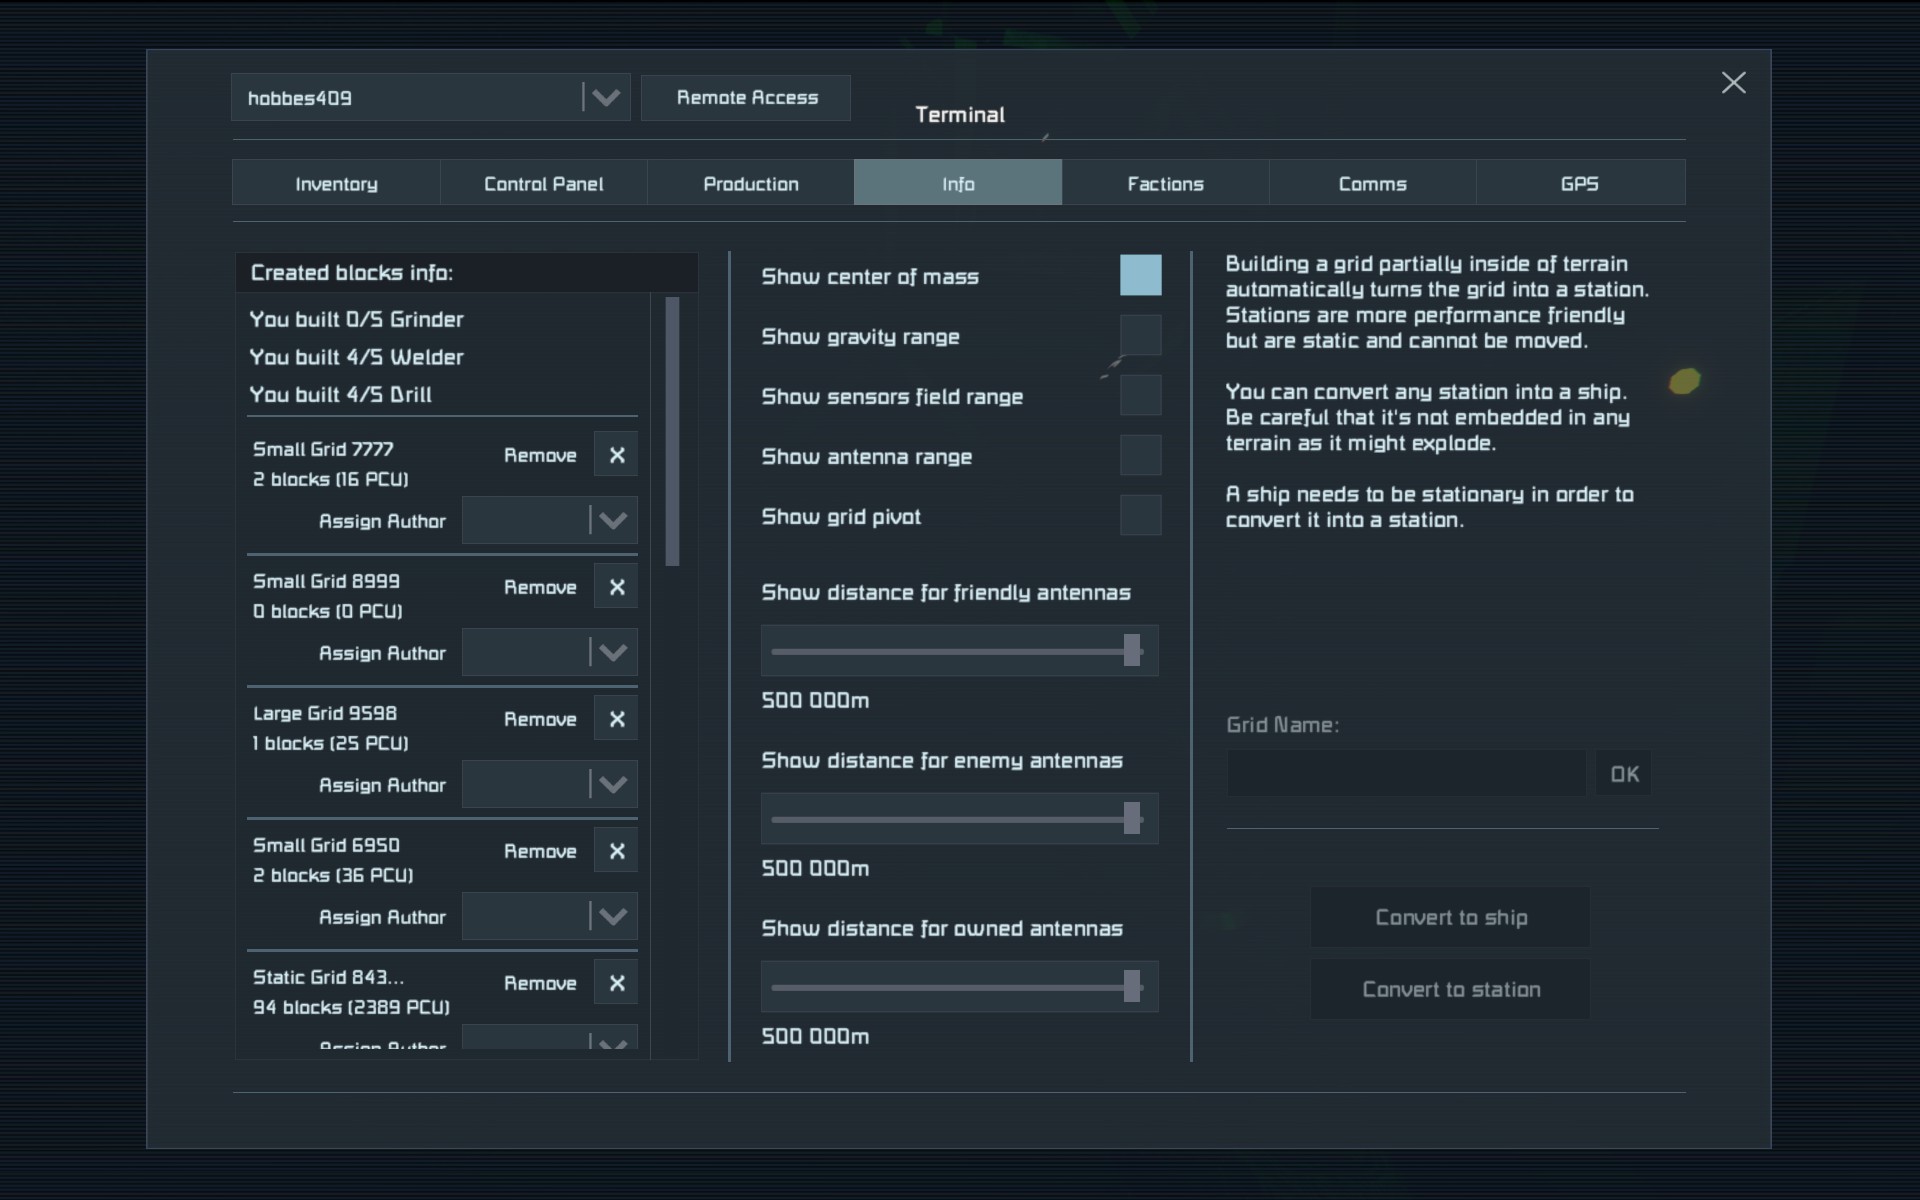Click the Remote Access button
1920x1200 pixels.
747,98
